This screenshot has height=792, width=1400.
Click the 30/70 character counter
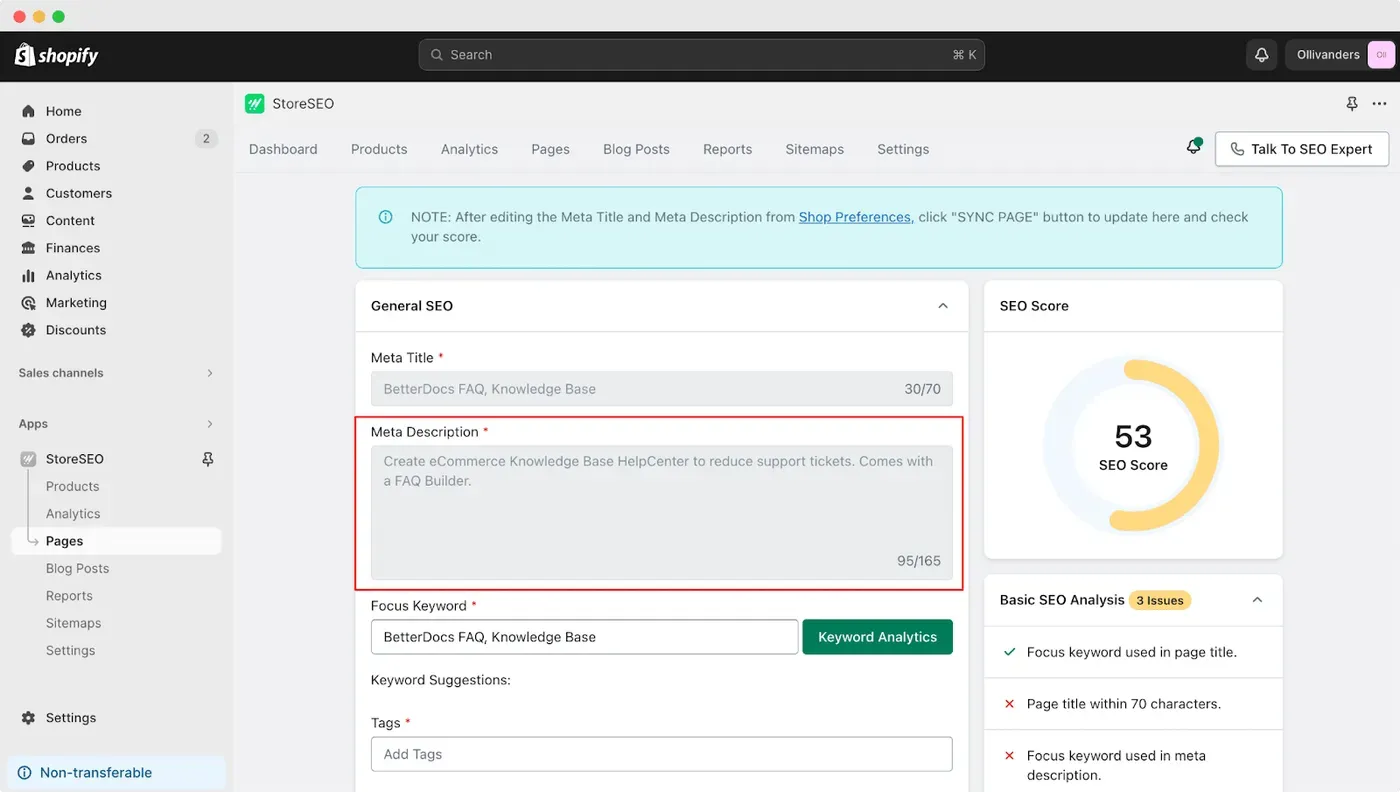(x=922, y=389)
